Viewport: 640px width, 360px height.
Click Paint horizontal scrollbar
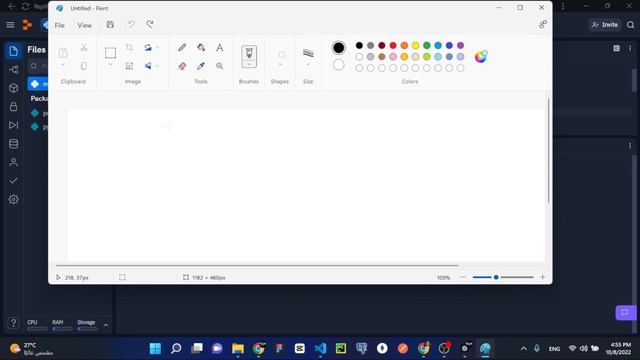click(x=257, y=265)
